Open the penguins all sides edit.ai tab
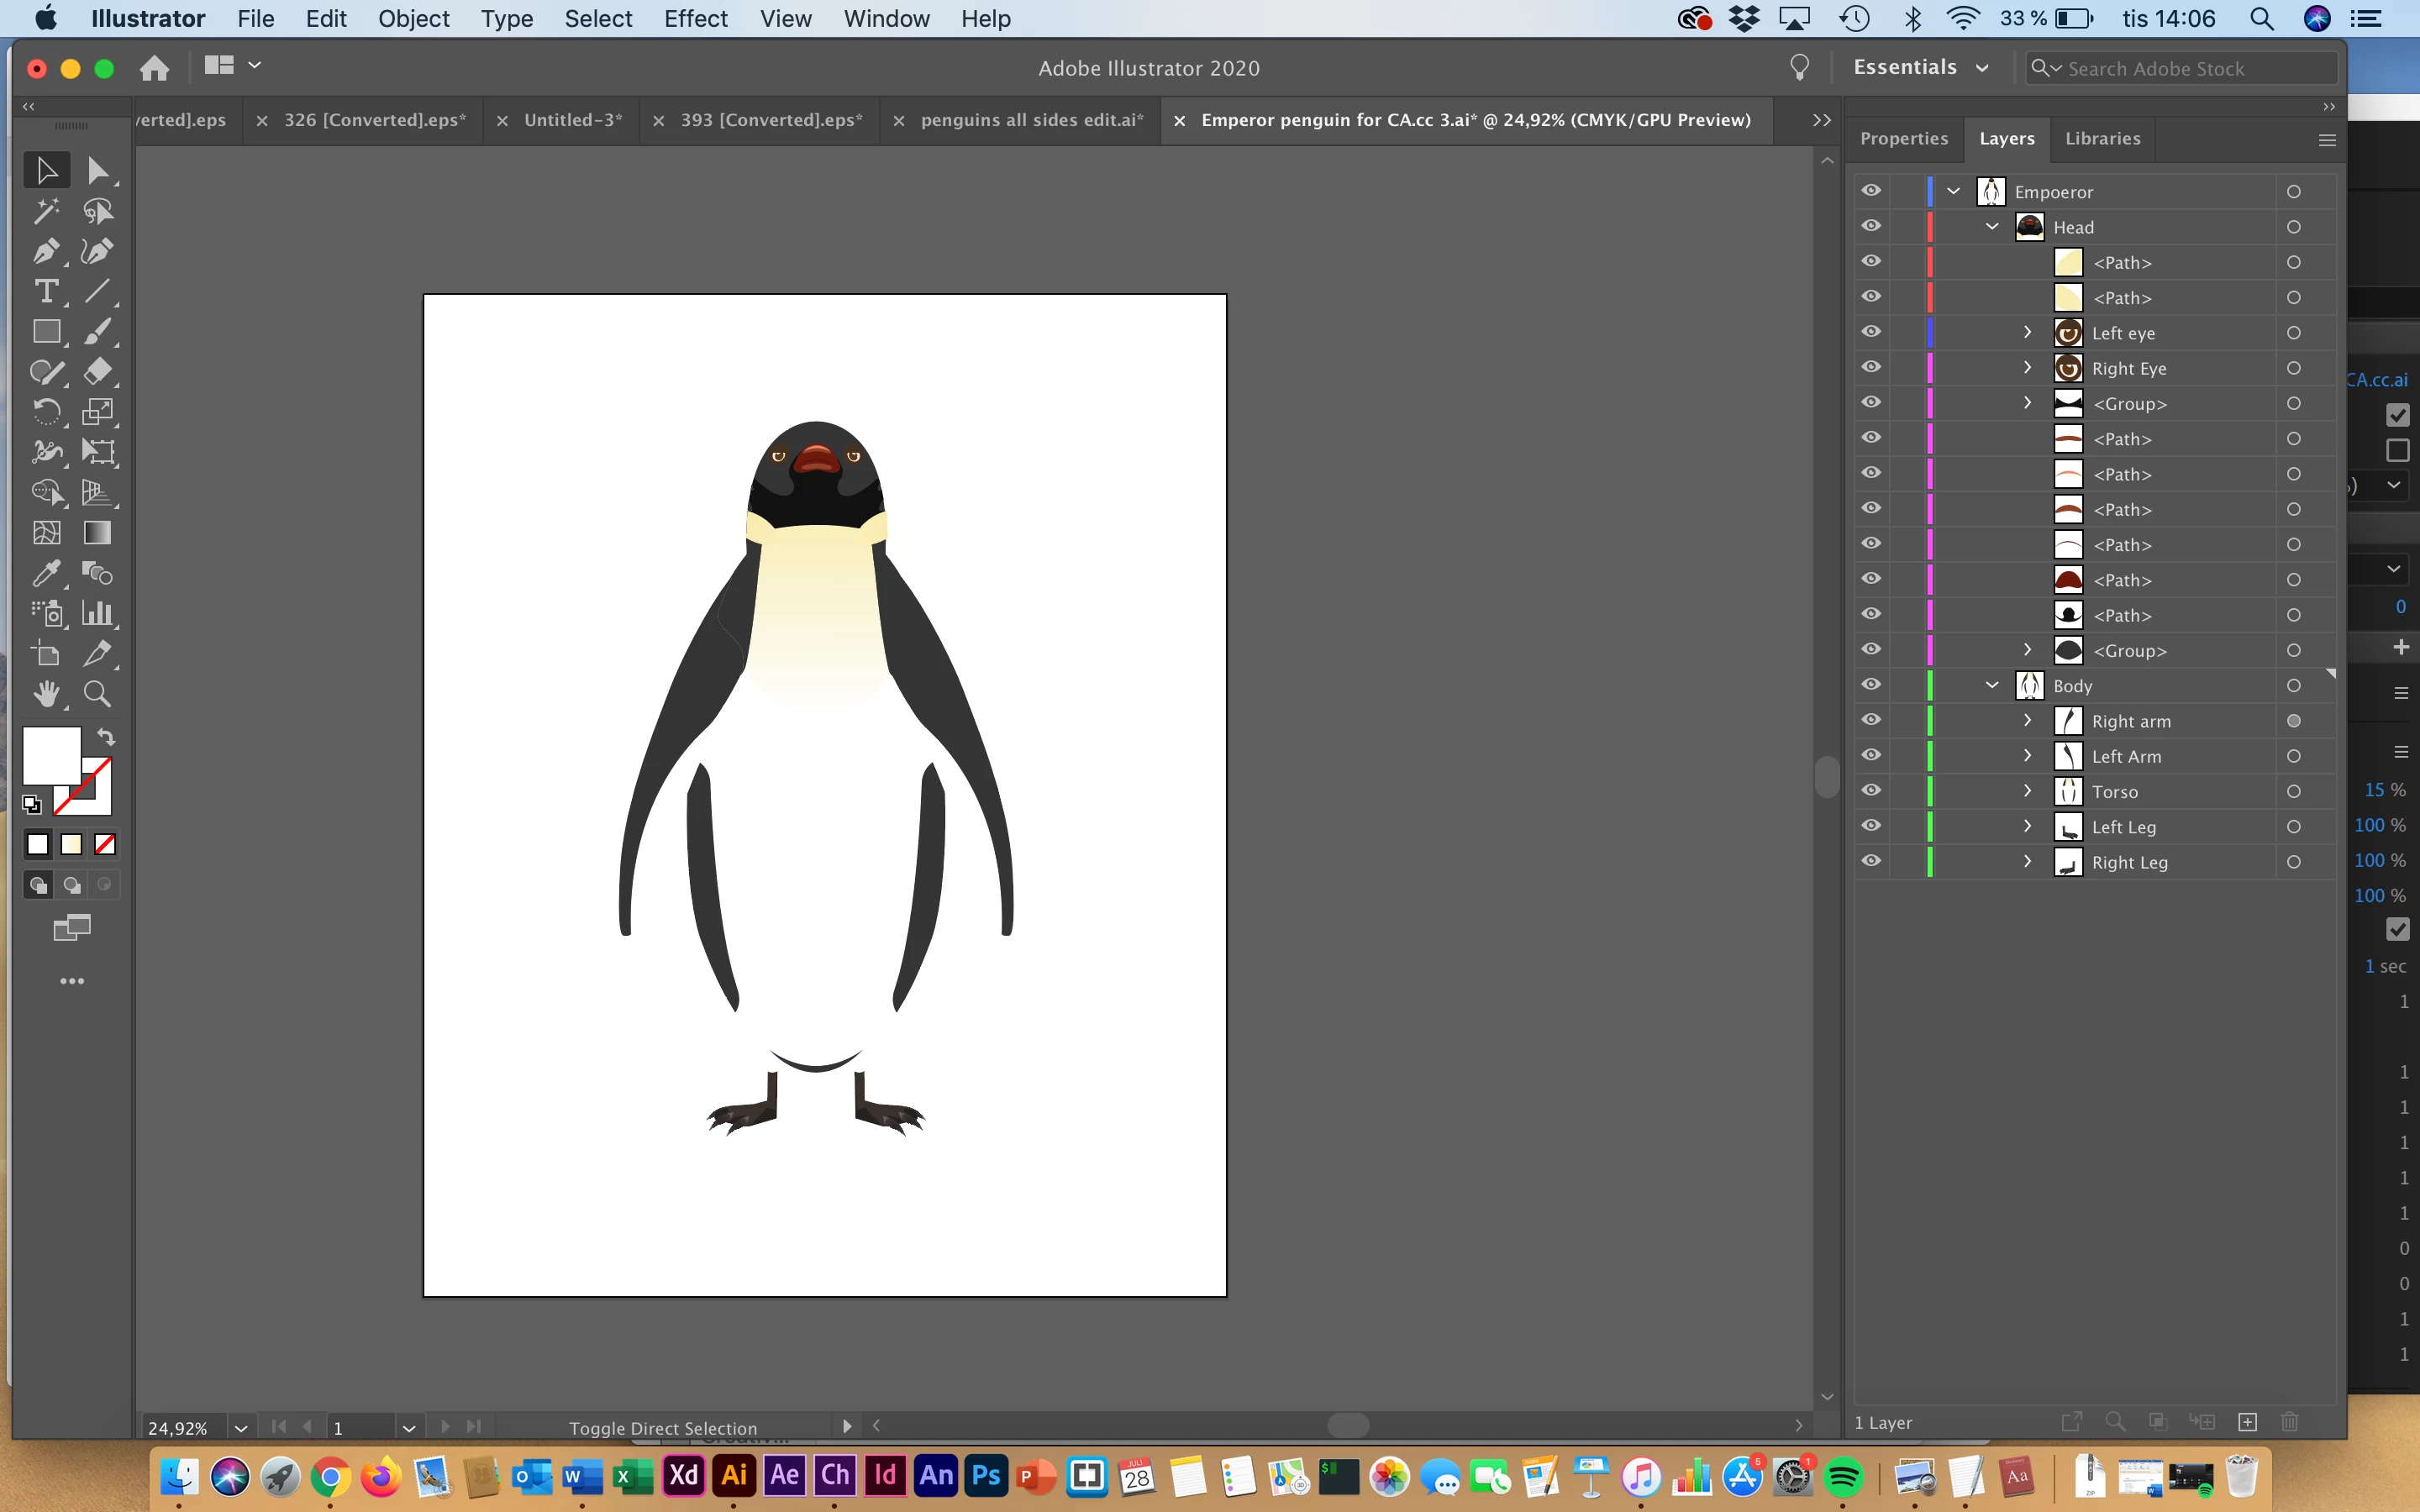The width and height of the screenshot is (2420, 1512). [x=1030, y=120]
